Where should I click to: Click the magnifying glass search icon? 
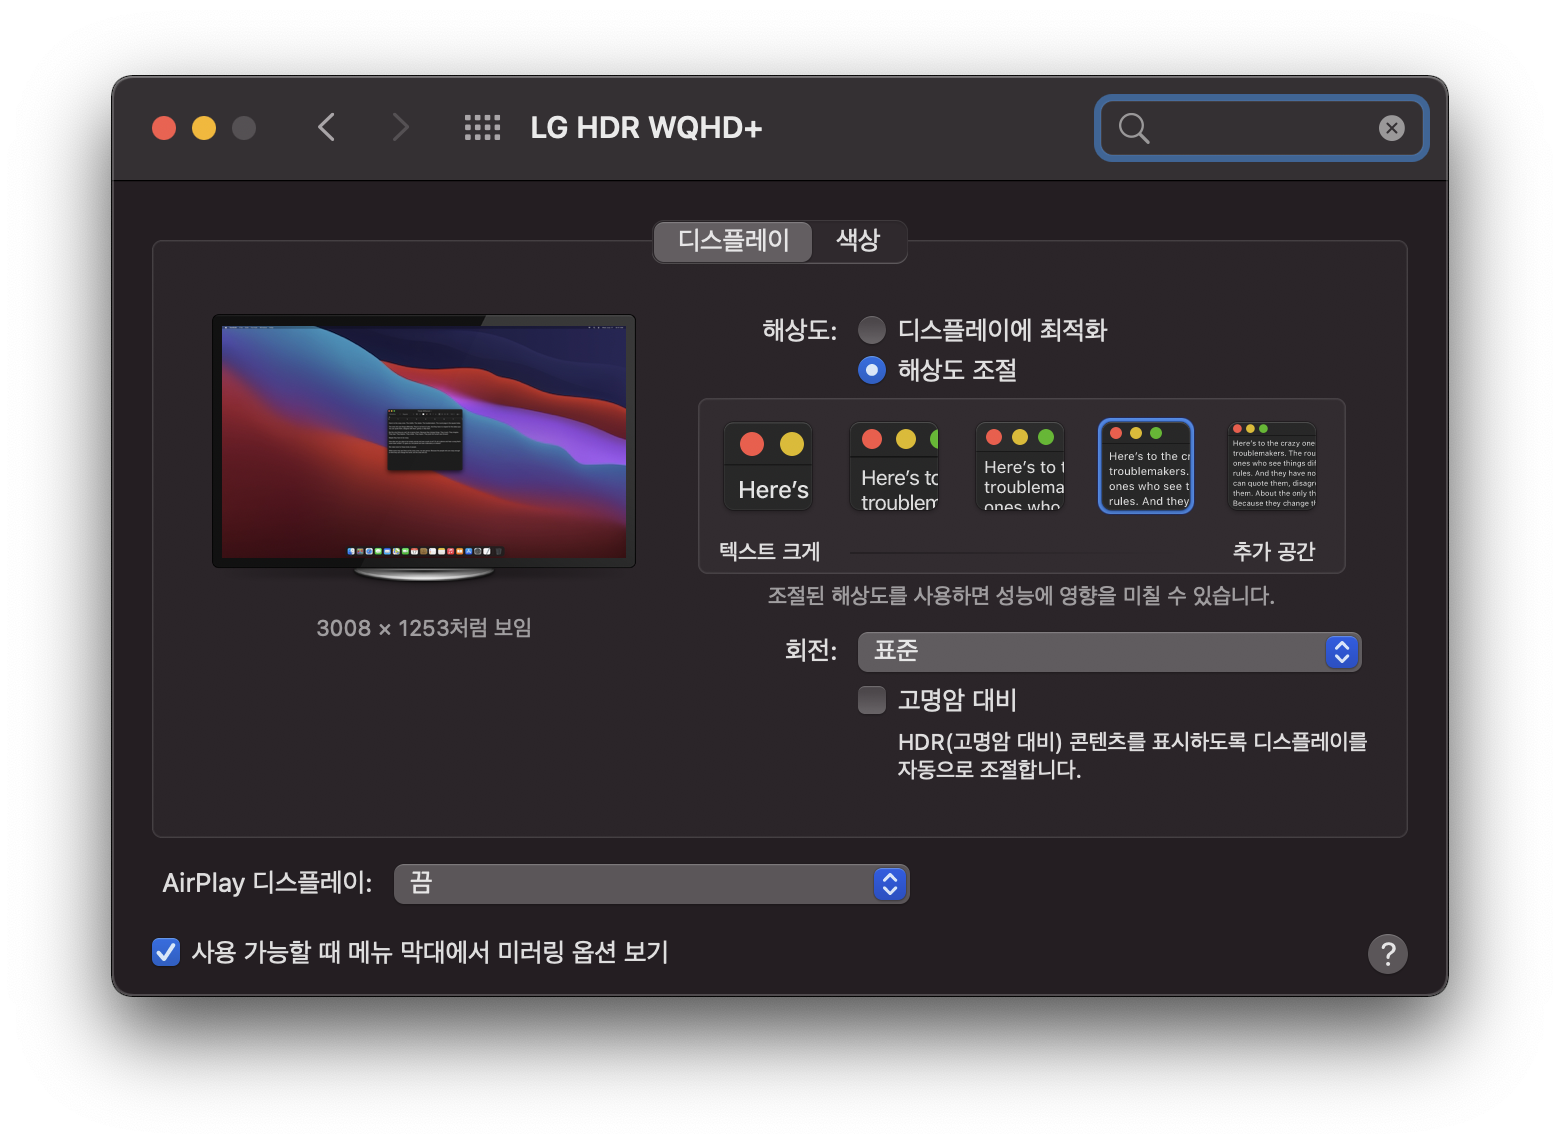tap(1134, 128)
